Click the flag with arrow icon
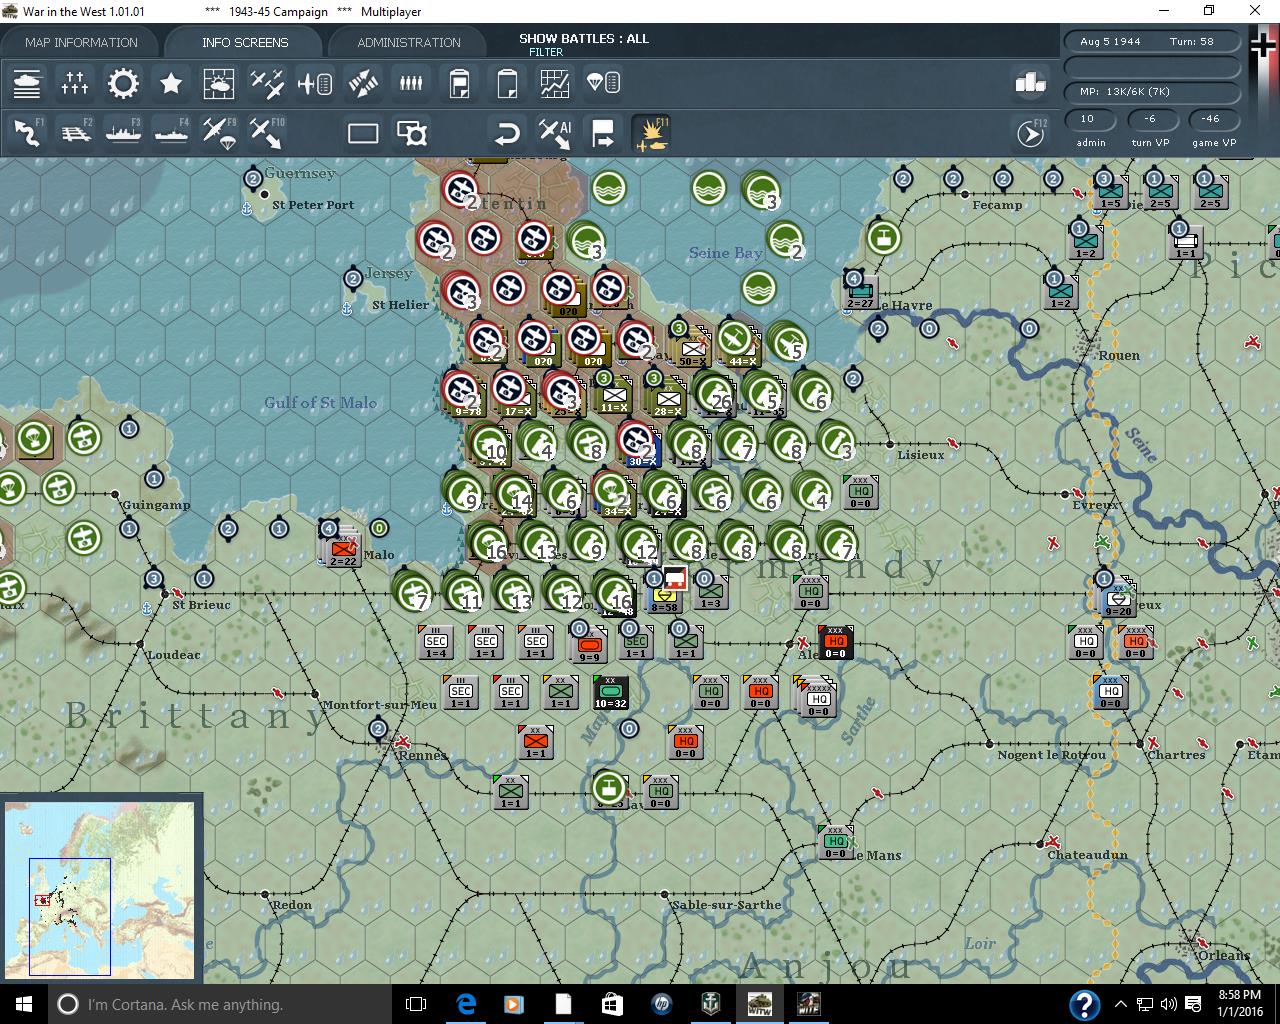This screenshot has width=1280, height=1024. (x=603, y=133)
